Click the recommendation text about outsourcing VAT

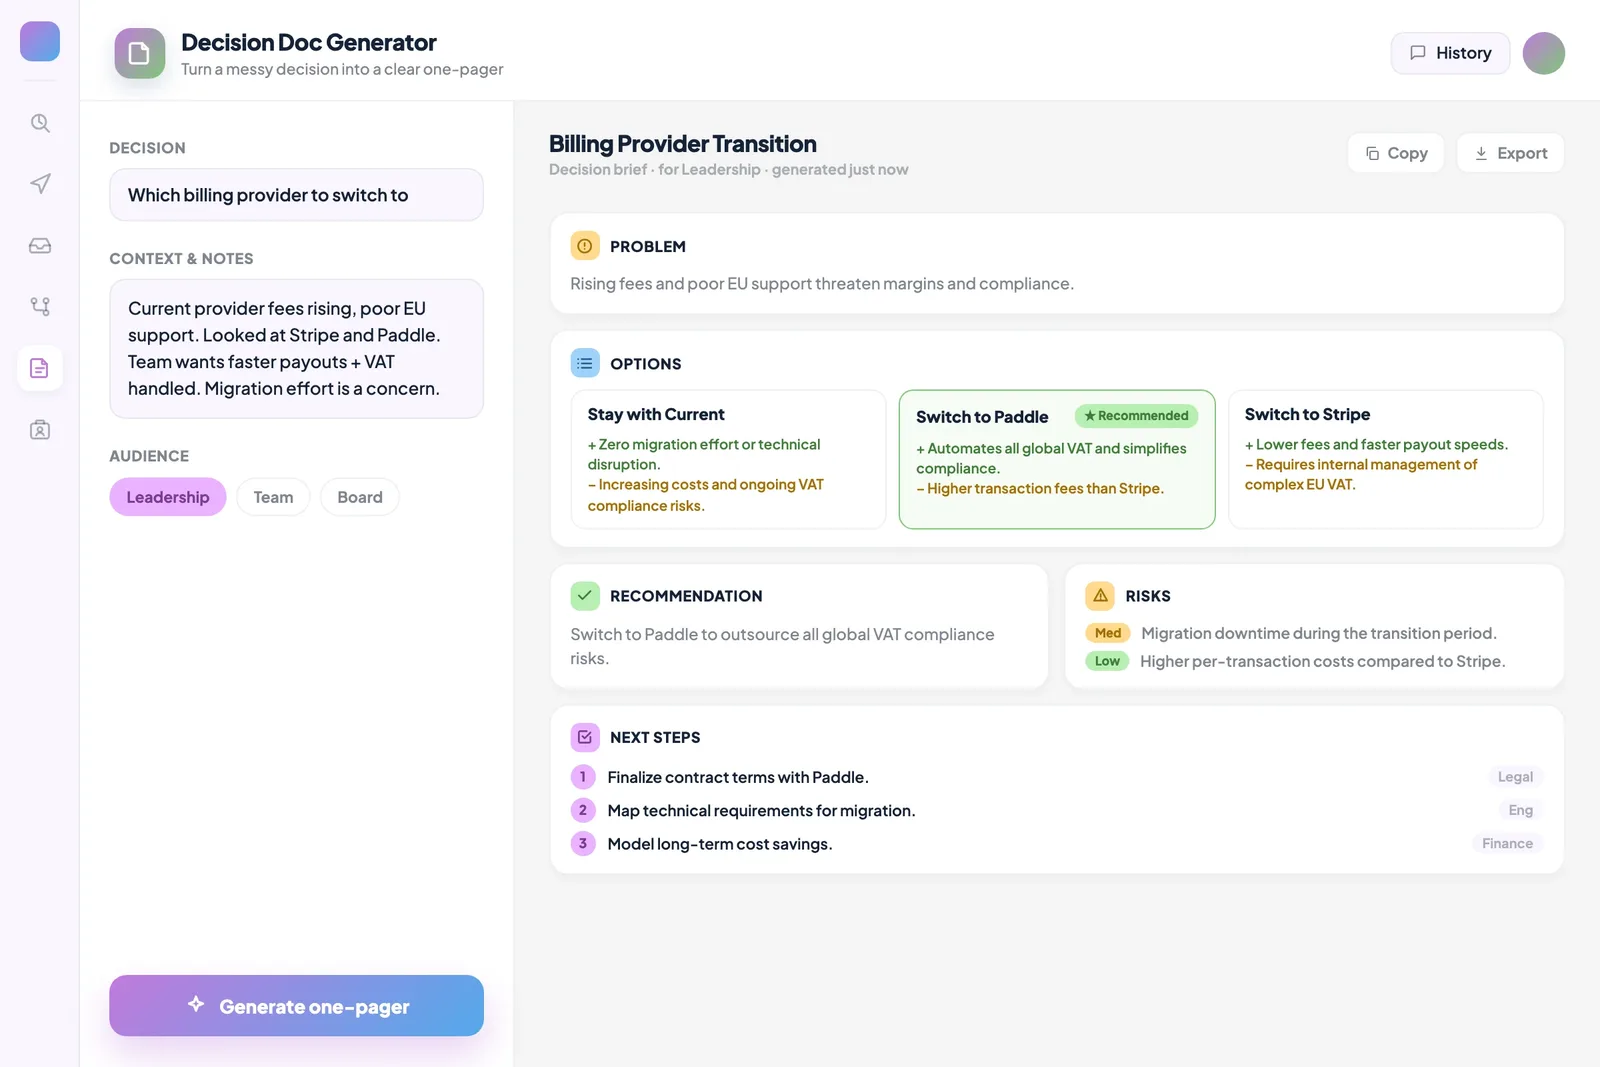pos(782,646)
